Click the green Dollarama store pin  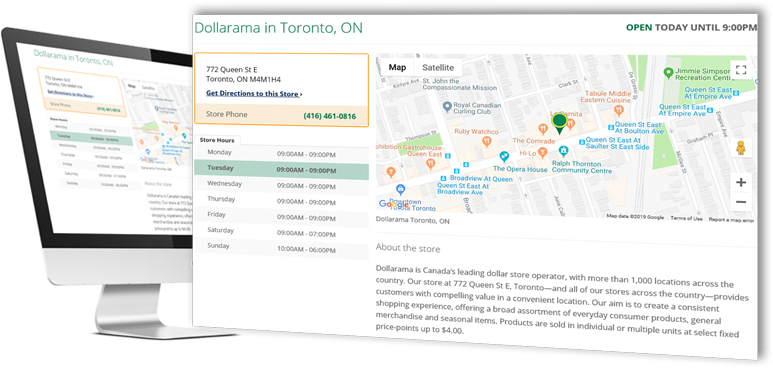559,123
